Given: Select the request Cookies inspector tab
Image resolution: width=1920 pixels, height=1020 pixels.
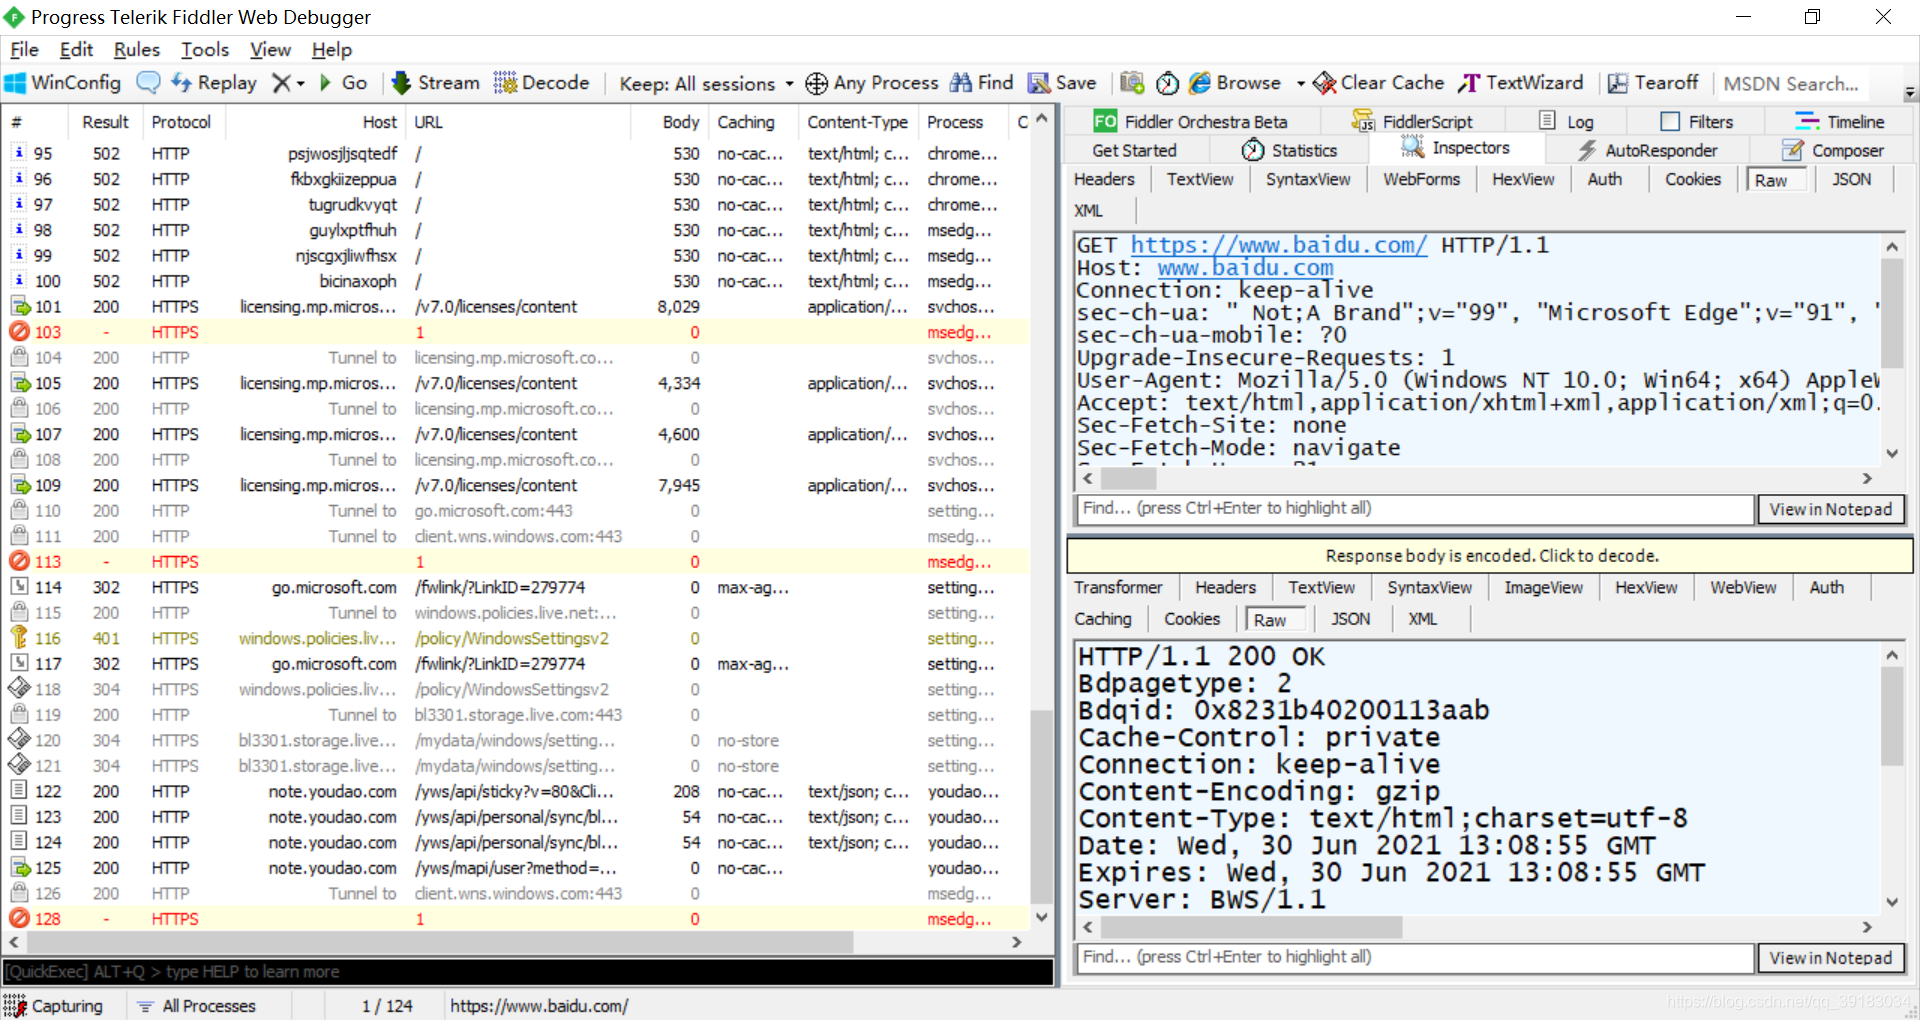Looking at the screenshot, I should pyautogui.click(x=1693, y=180).
